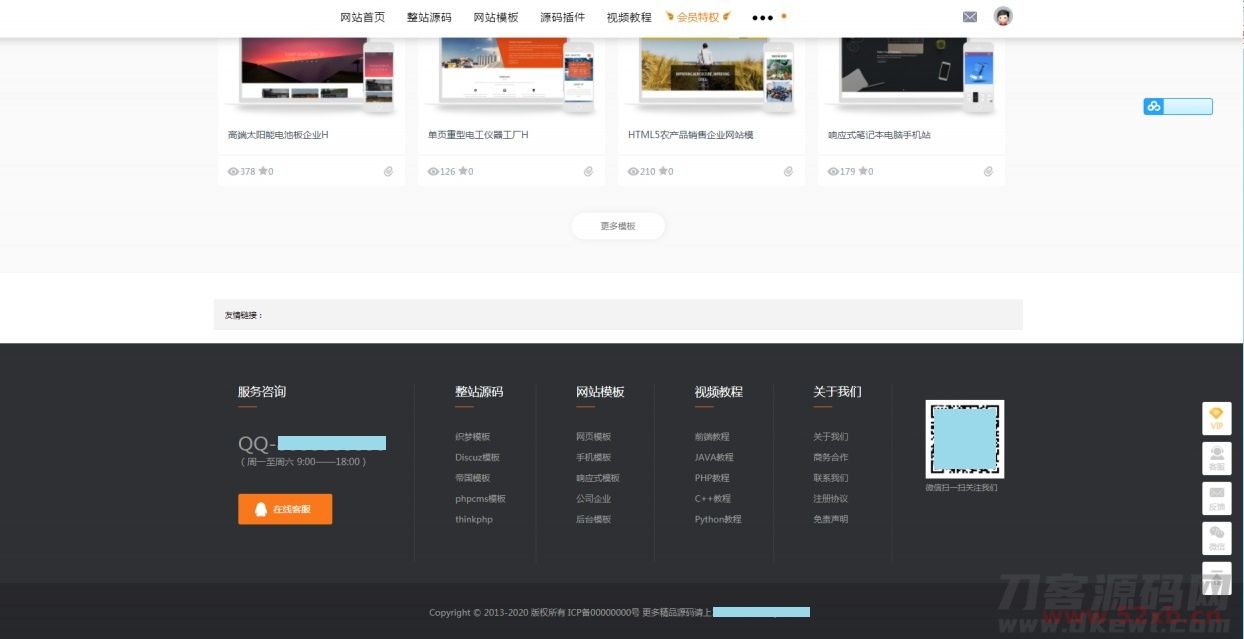Image resolution: width=1244 pixels, height=639 pixels.
Task: Click the 更多模板 button
Action: 618,226
